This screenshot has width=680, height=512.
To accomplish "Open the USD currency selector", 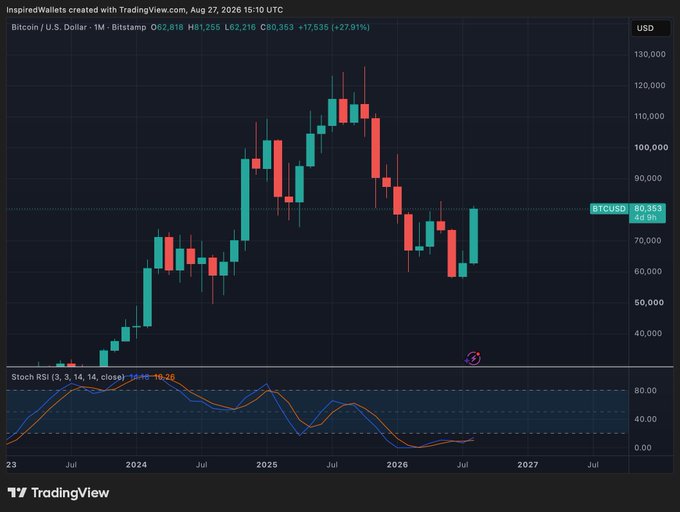I will point(650,28).
